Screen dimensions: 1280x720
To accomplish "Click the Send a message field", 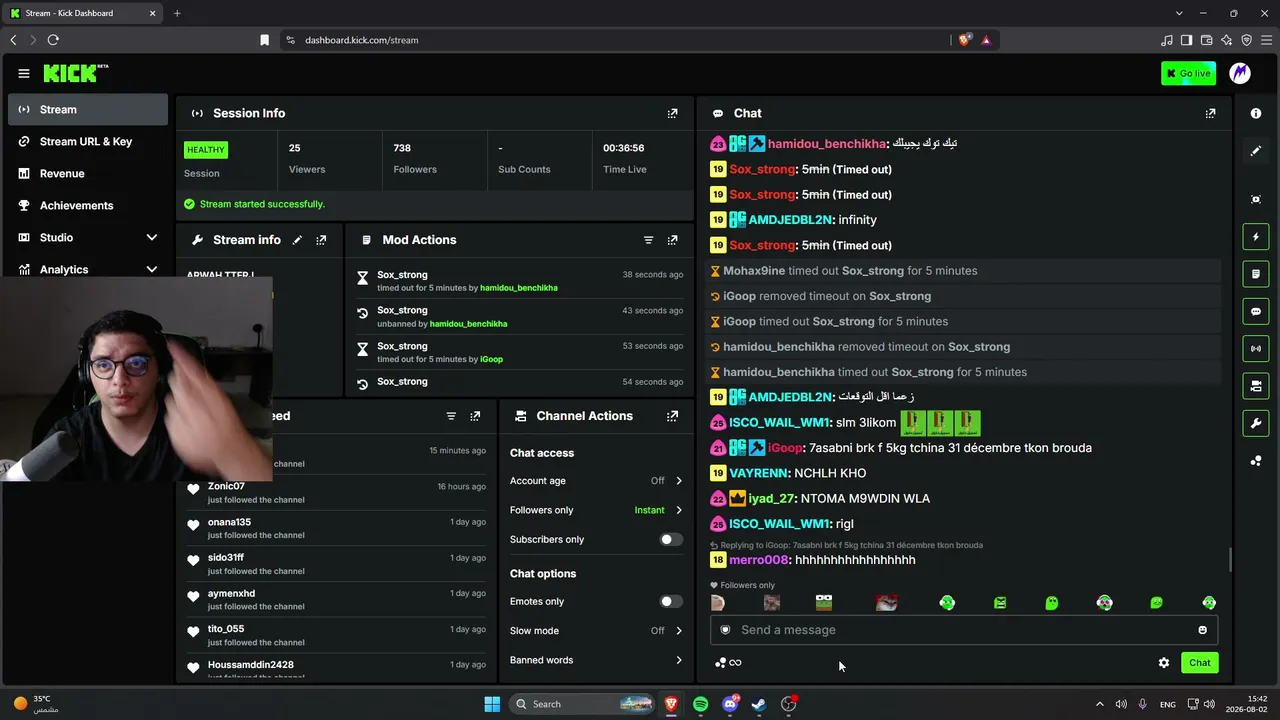I will [964, 630].
